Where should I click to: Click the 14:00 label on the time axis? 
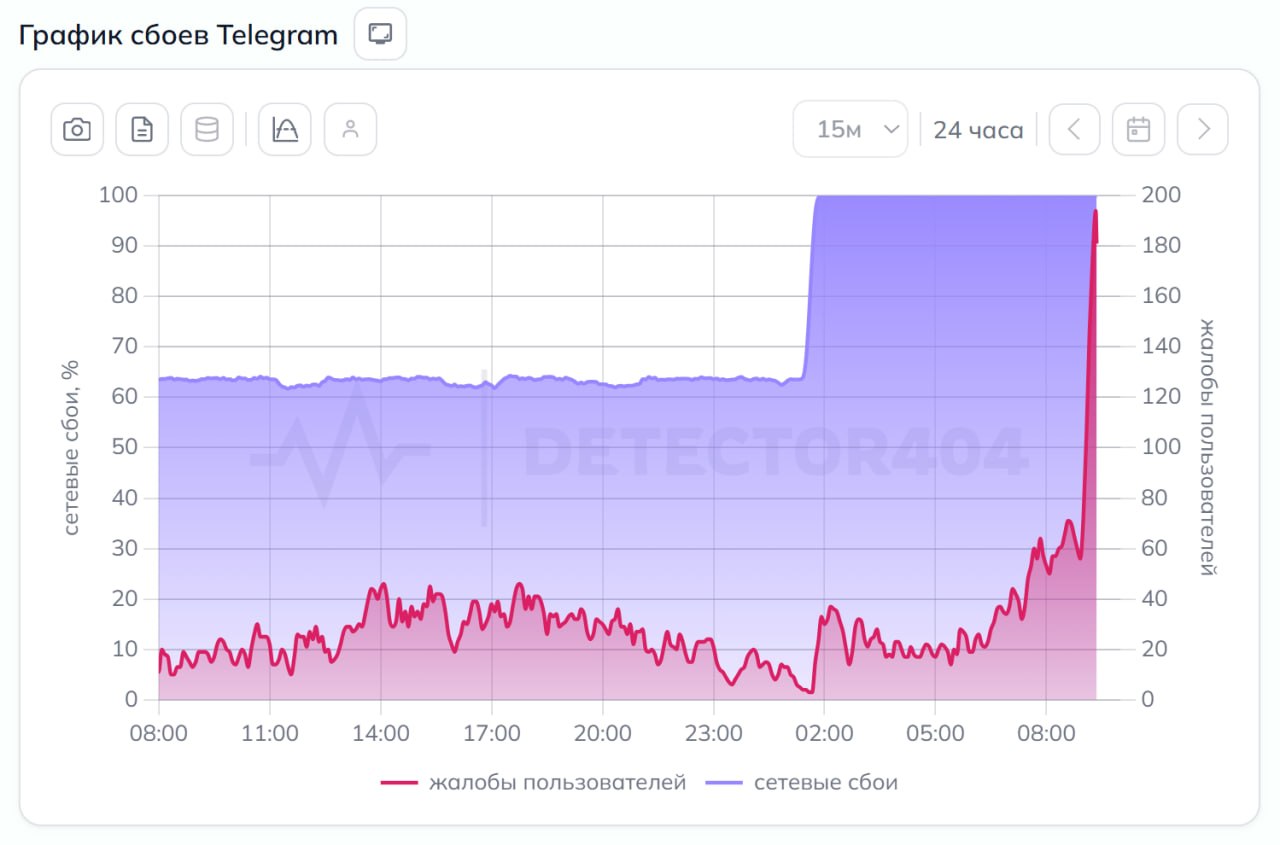[381, 733]
